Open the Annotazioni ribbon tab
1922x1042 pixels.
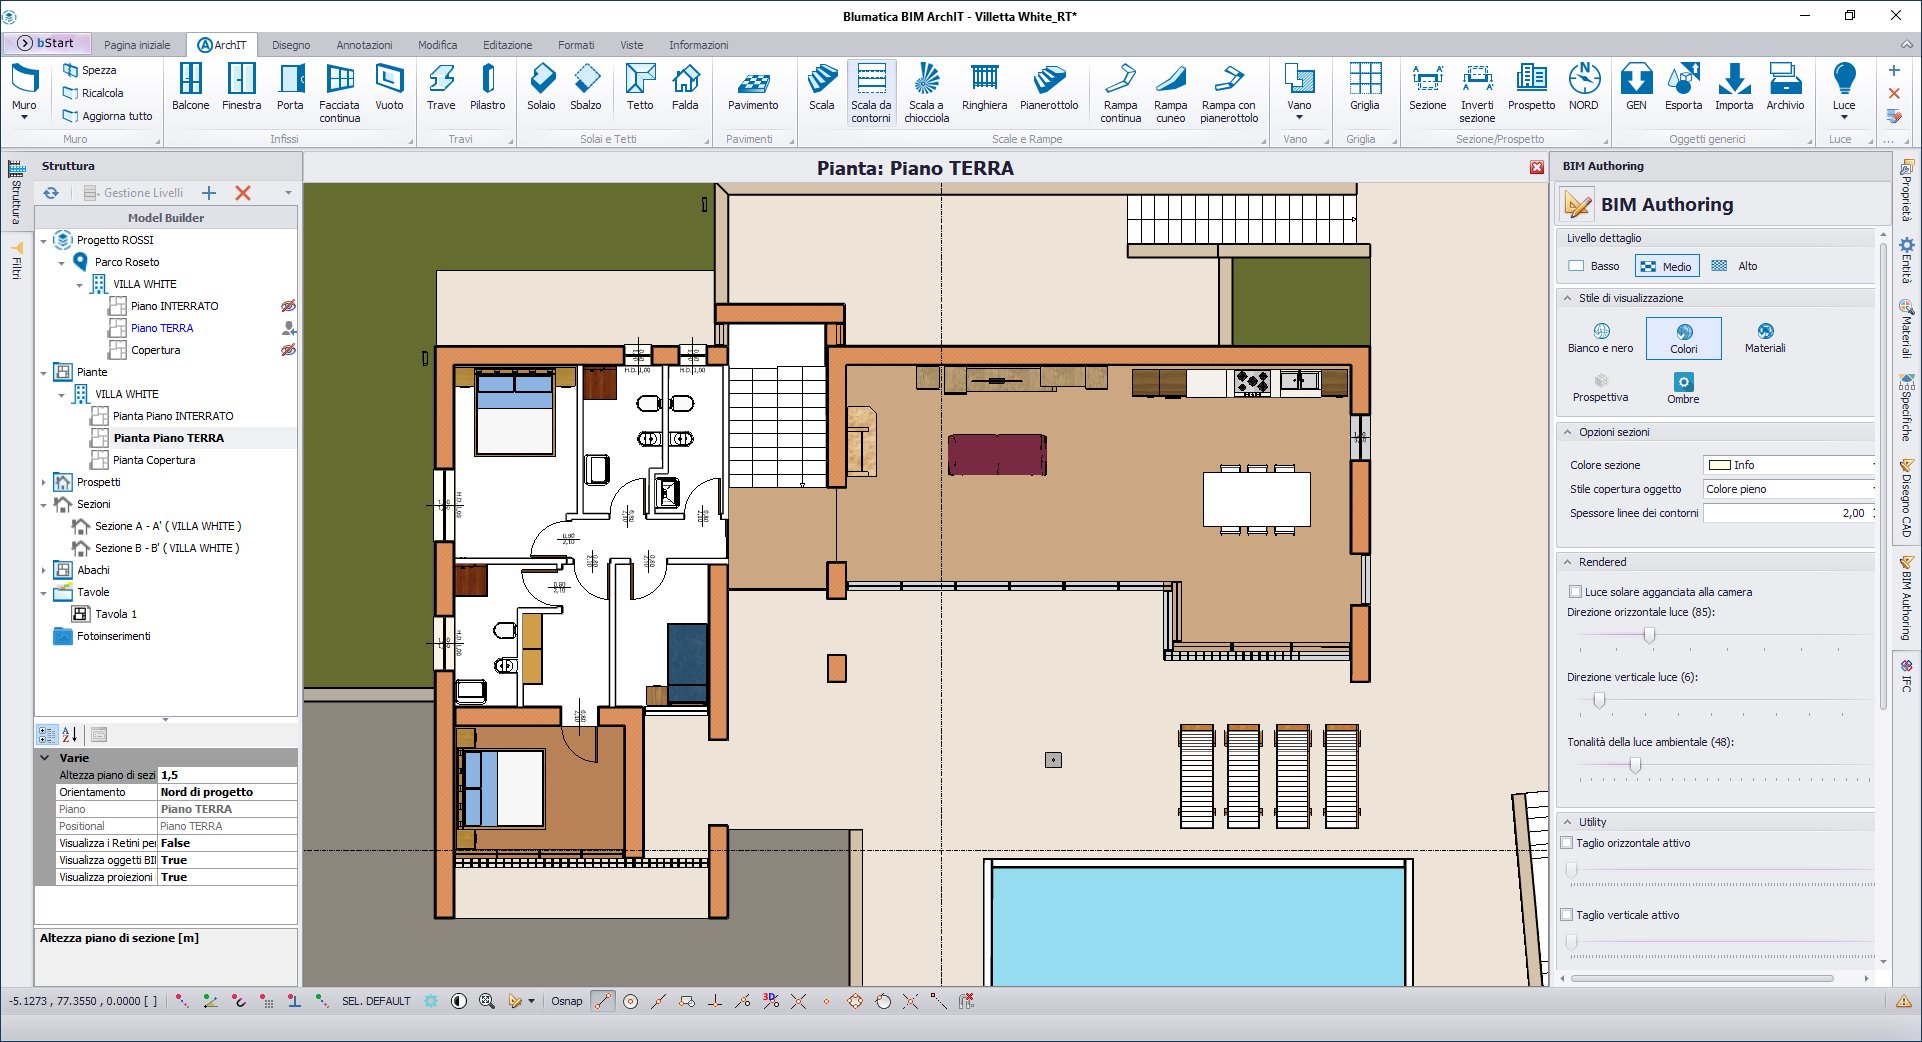coord(364,45)
